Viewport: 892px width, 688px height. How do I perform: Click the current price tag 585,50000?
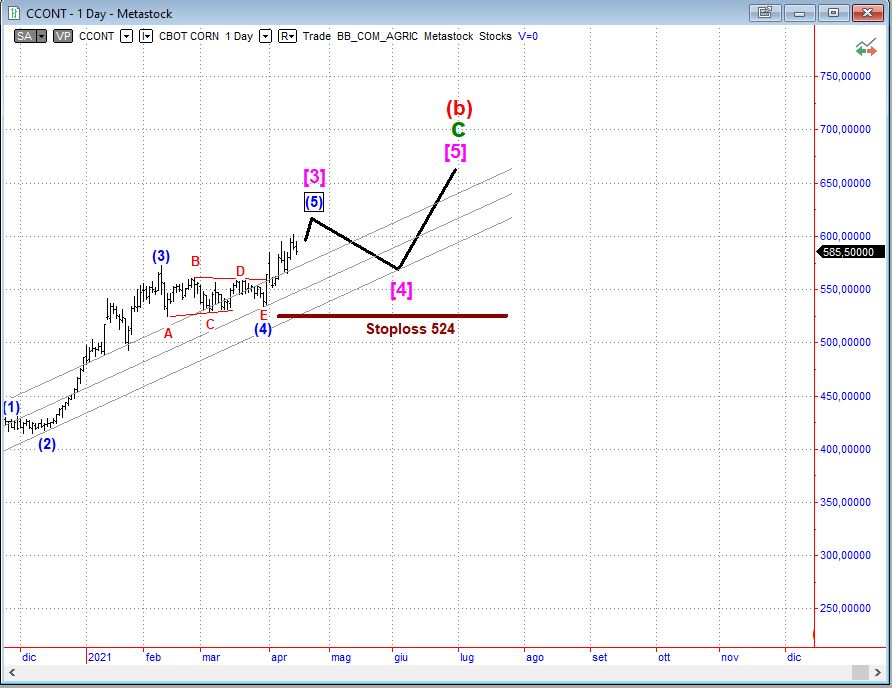[849, 252]
